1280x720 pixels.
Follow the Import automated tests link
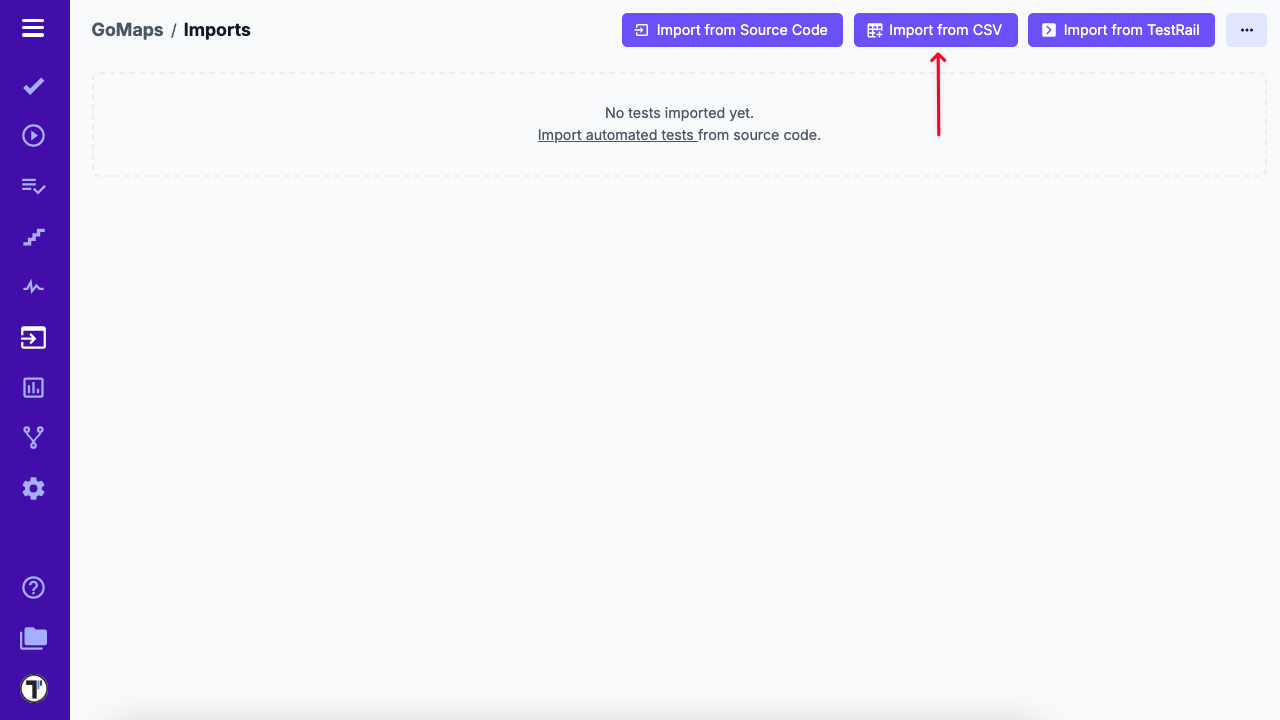(x=616, y=134)
